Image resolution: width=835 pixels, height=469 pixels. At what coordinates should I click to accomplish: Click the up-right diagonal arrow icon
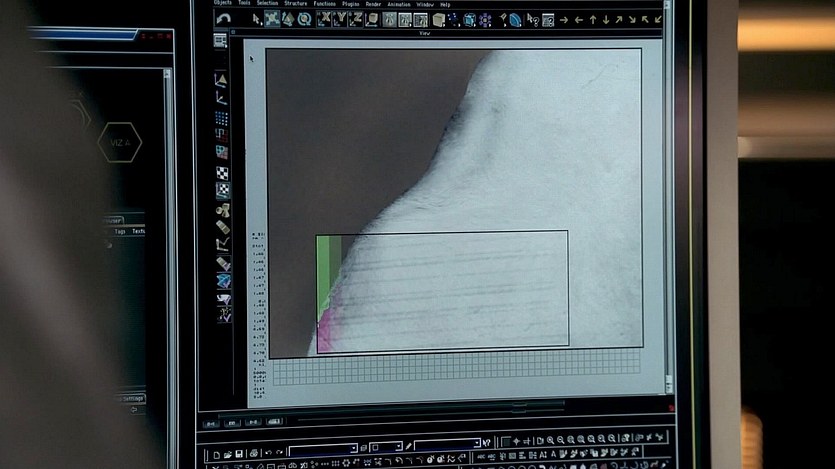click(619, 20)
